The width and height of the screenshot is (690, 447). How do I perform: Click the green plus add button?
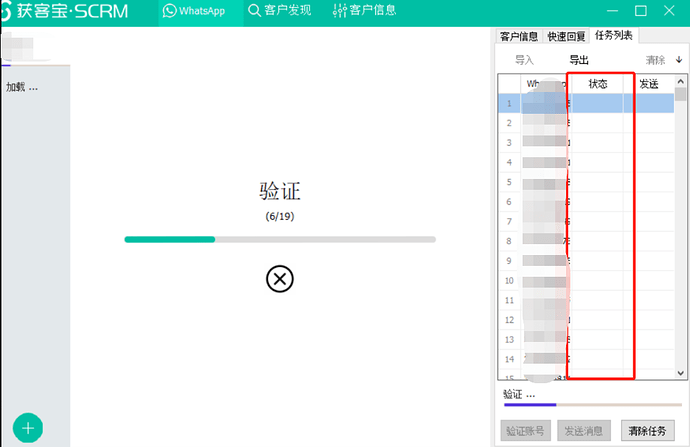pos(28,427)
